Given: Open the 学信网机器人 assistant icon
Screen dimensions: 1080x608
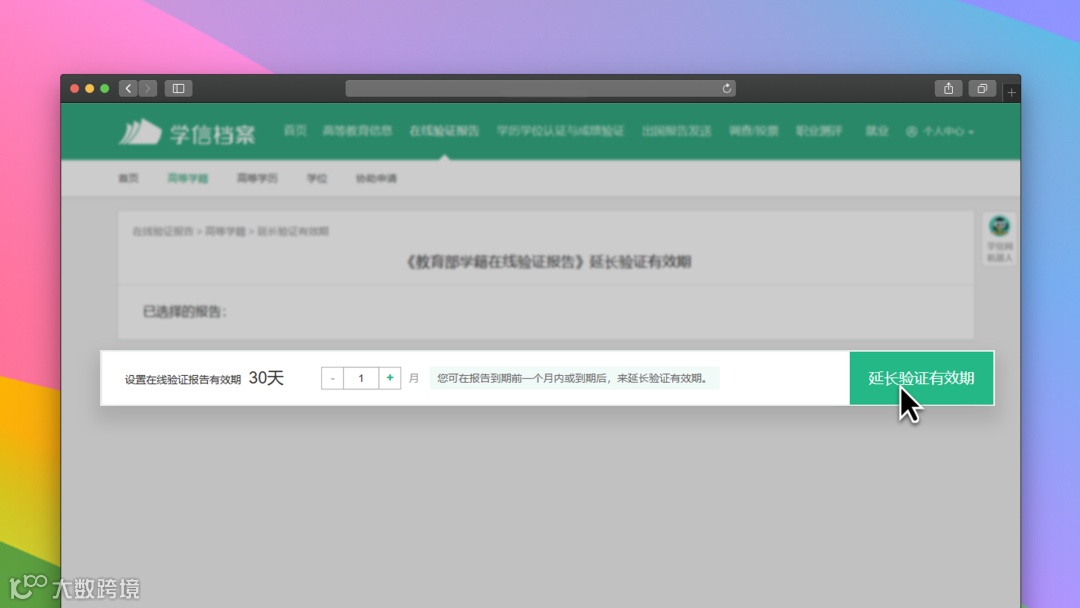Looking at the screenshot, I should click(x=999, y=238).
